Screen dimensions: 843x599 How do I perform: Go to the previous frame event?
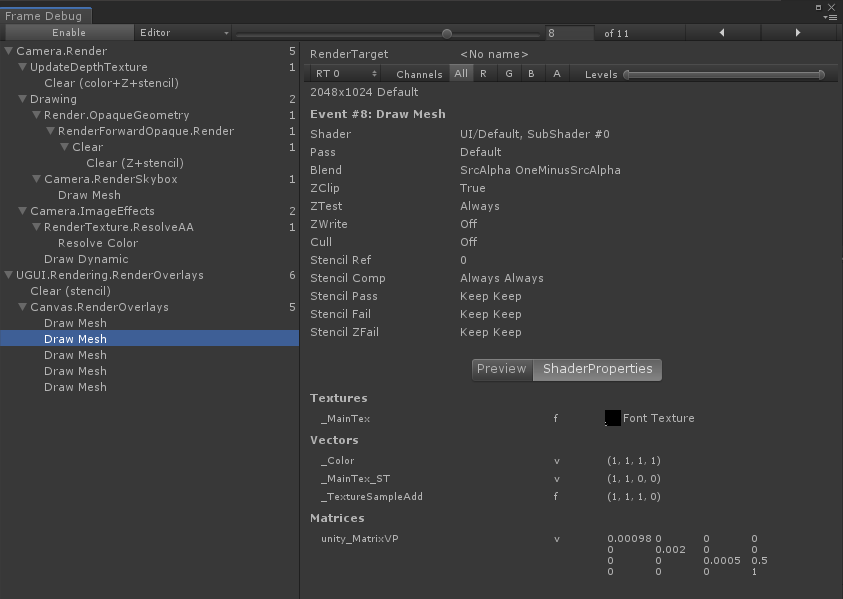[722, 33]
